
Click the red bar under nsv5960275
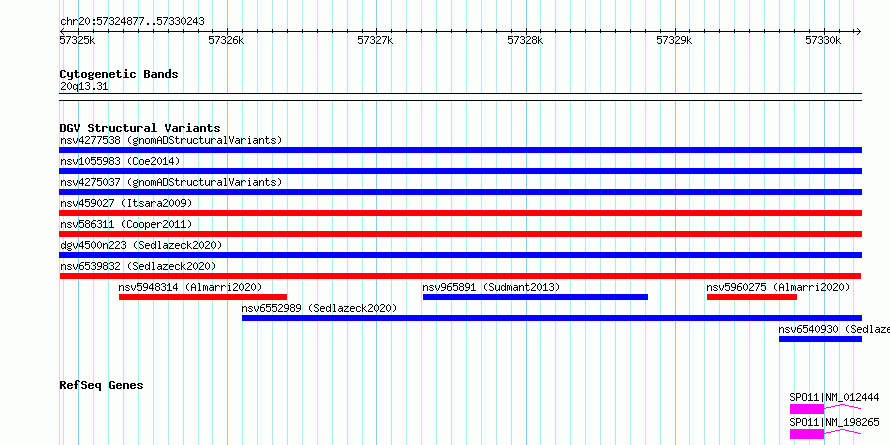pyautogui.click(x=752, y=297)
